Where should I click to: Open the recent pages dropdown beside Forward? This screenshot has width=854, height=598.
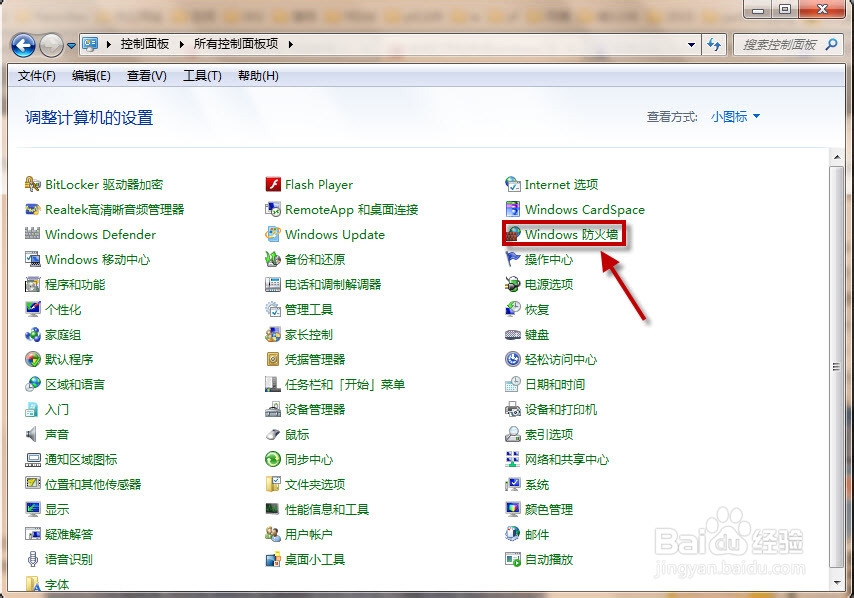(x=71, y=46)
